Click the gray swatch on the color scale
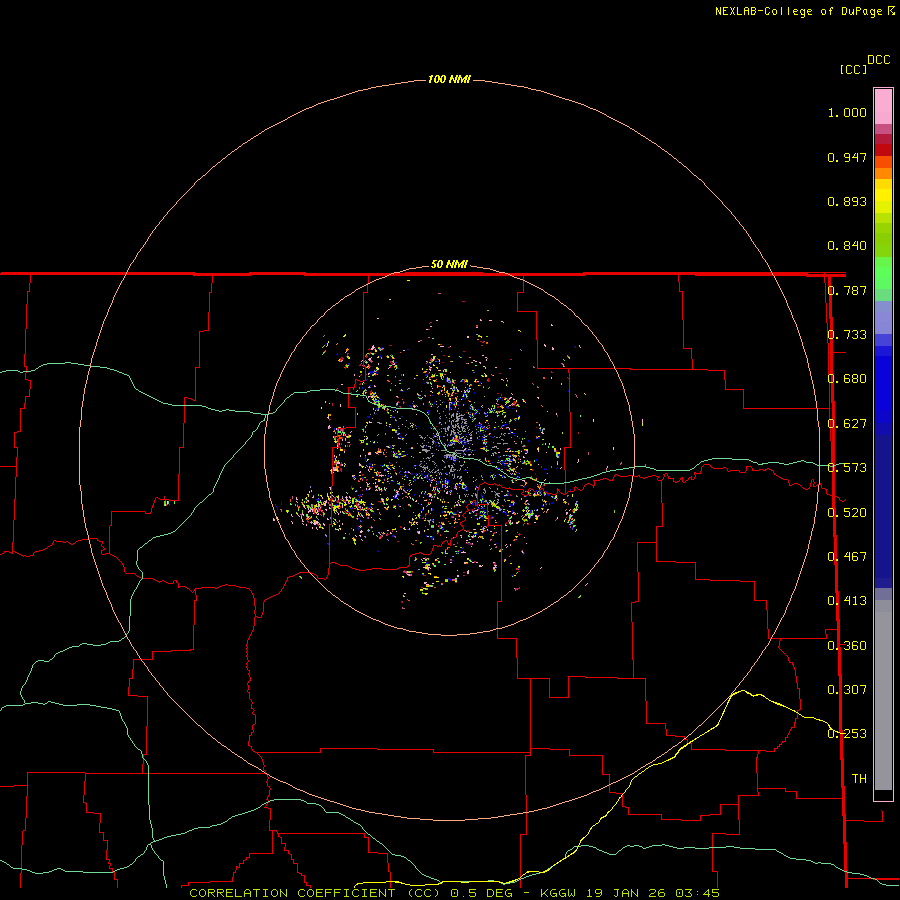The image size is (900, 900). [x=883, y=699]
